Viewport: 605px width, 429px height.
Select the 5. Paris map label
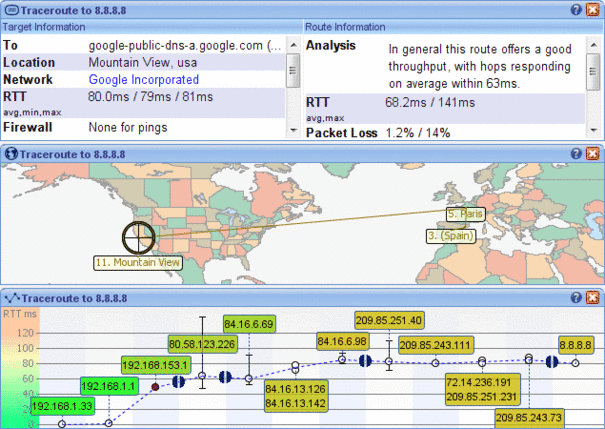point(466,214)
